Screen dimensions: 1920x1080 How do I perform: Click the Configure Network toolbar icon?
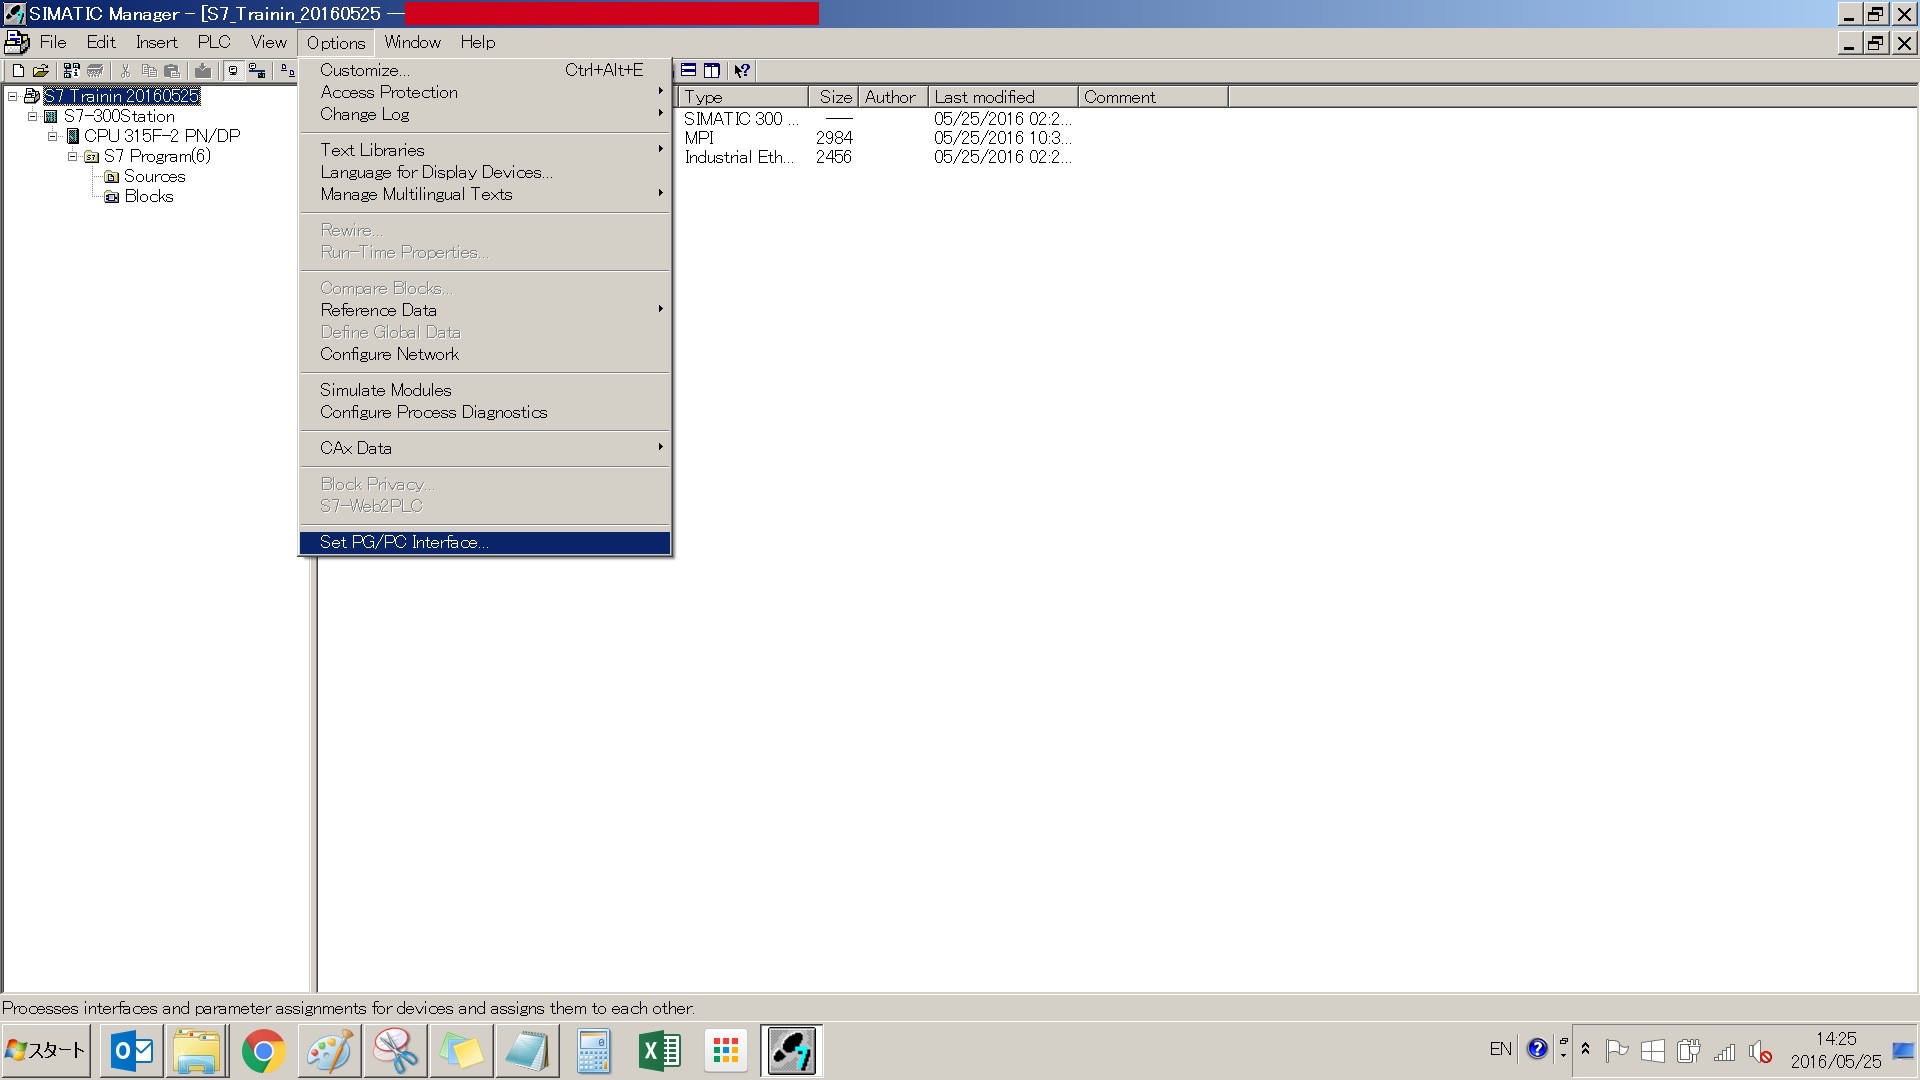pos(257,71)
